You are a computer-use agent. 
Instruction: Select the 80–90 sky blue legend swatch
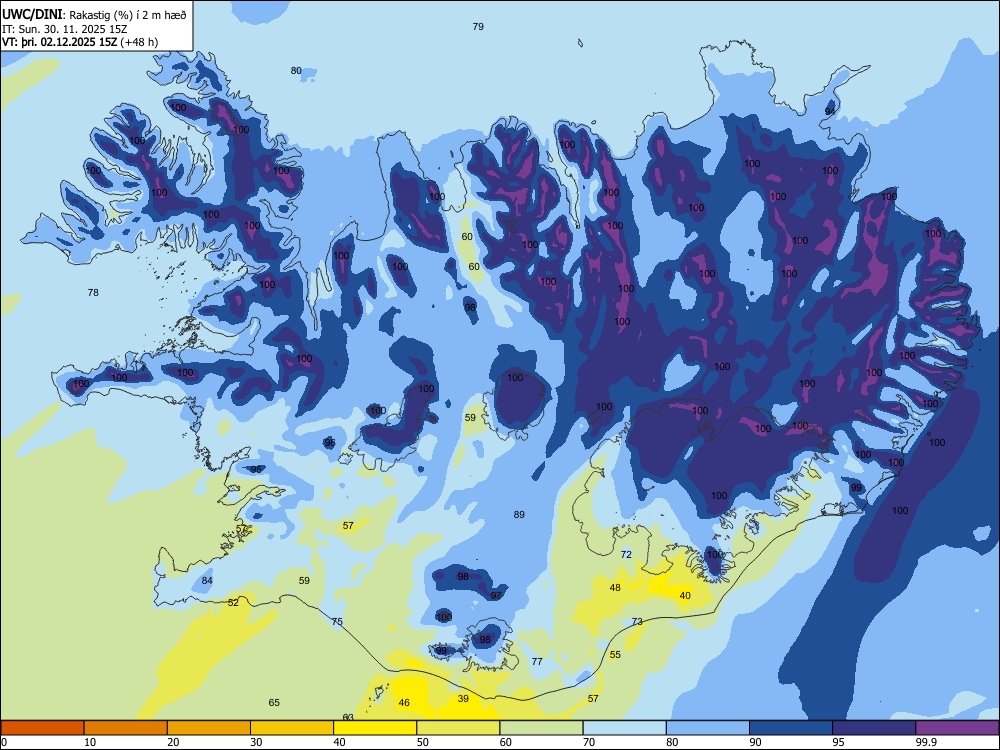tap(707, 728)
